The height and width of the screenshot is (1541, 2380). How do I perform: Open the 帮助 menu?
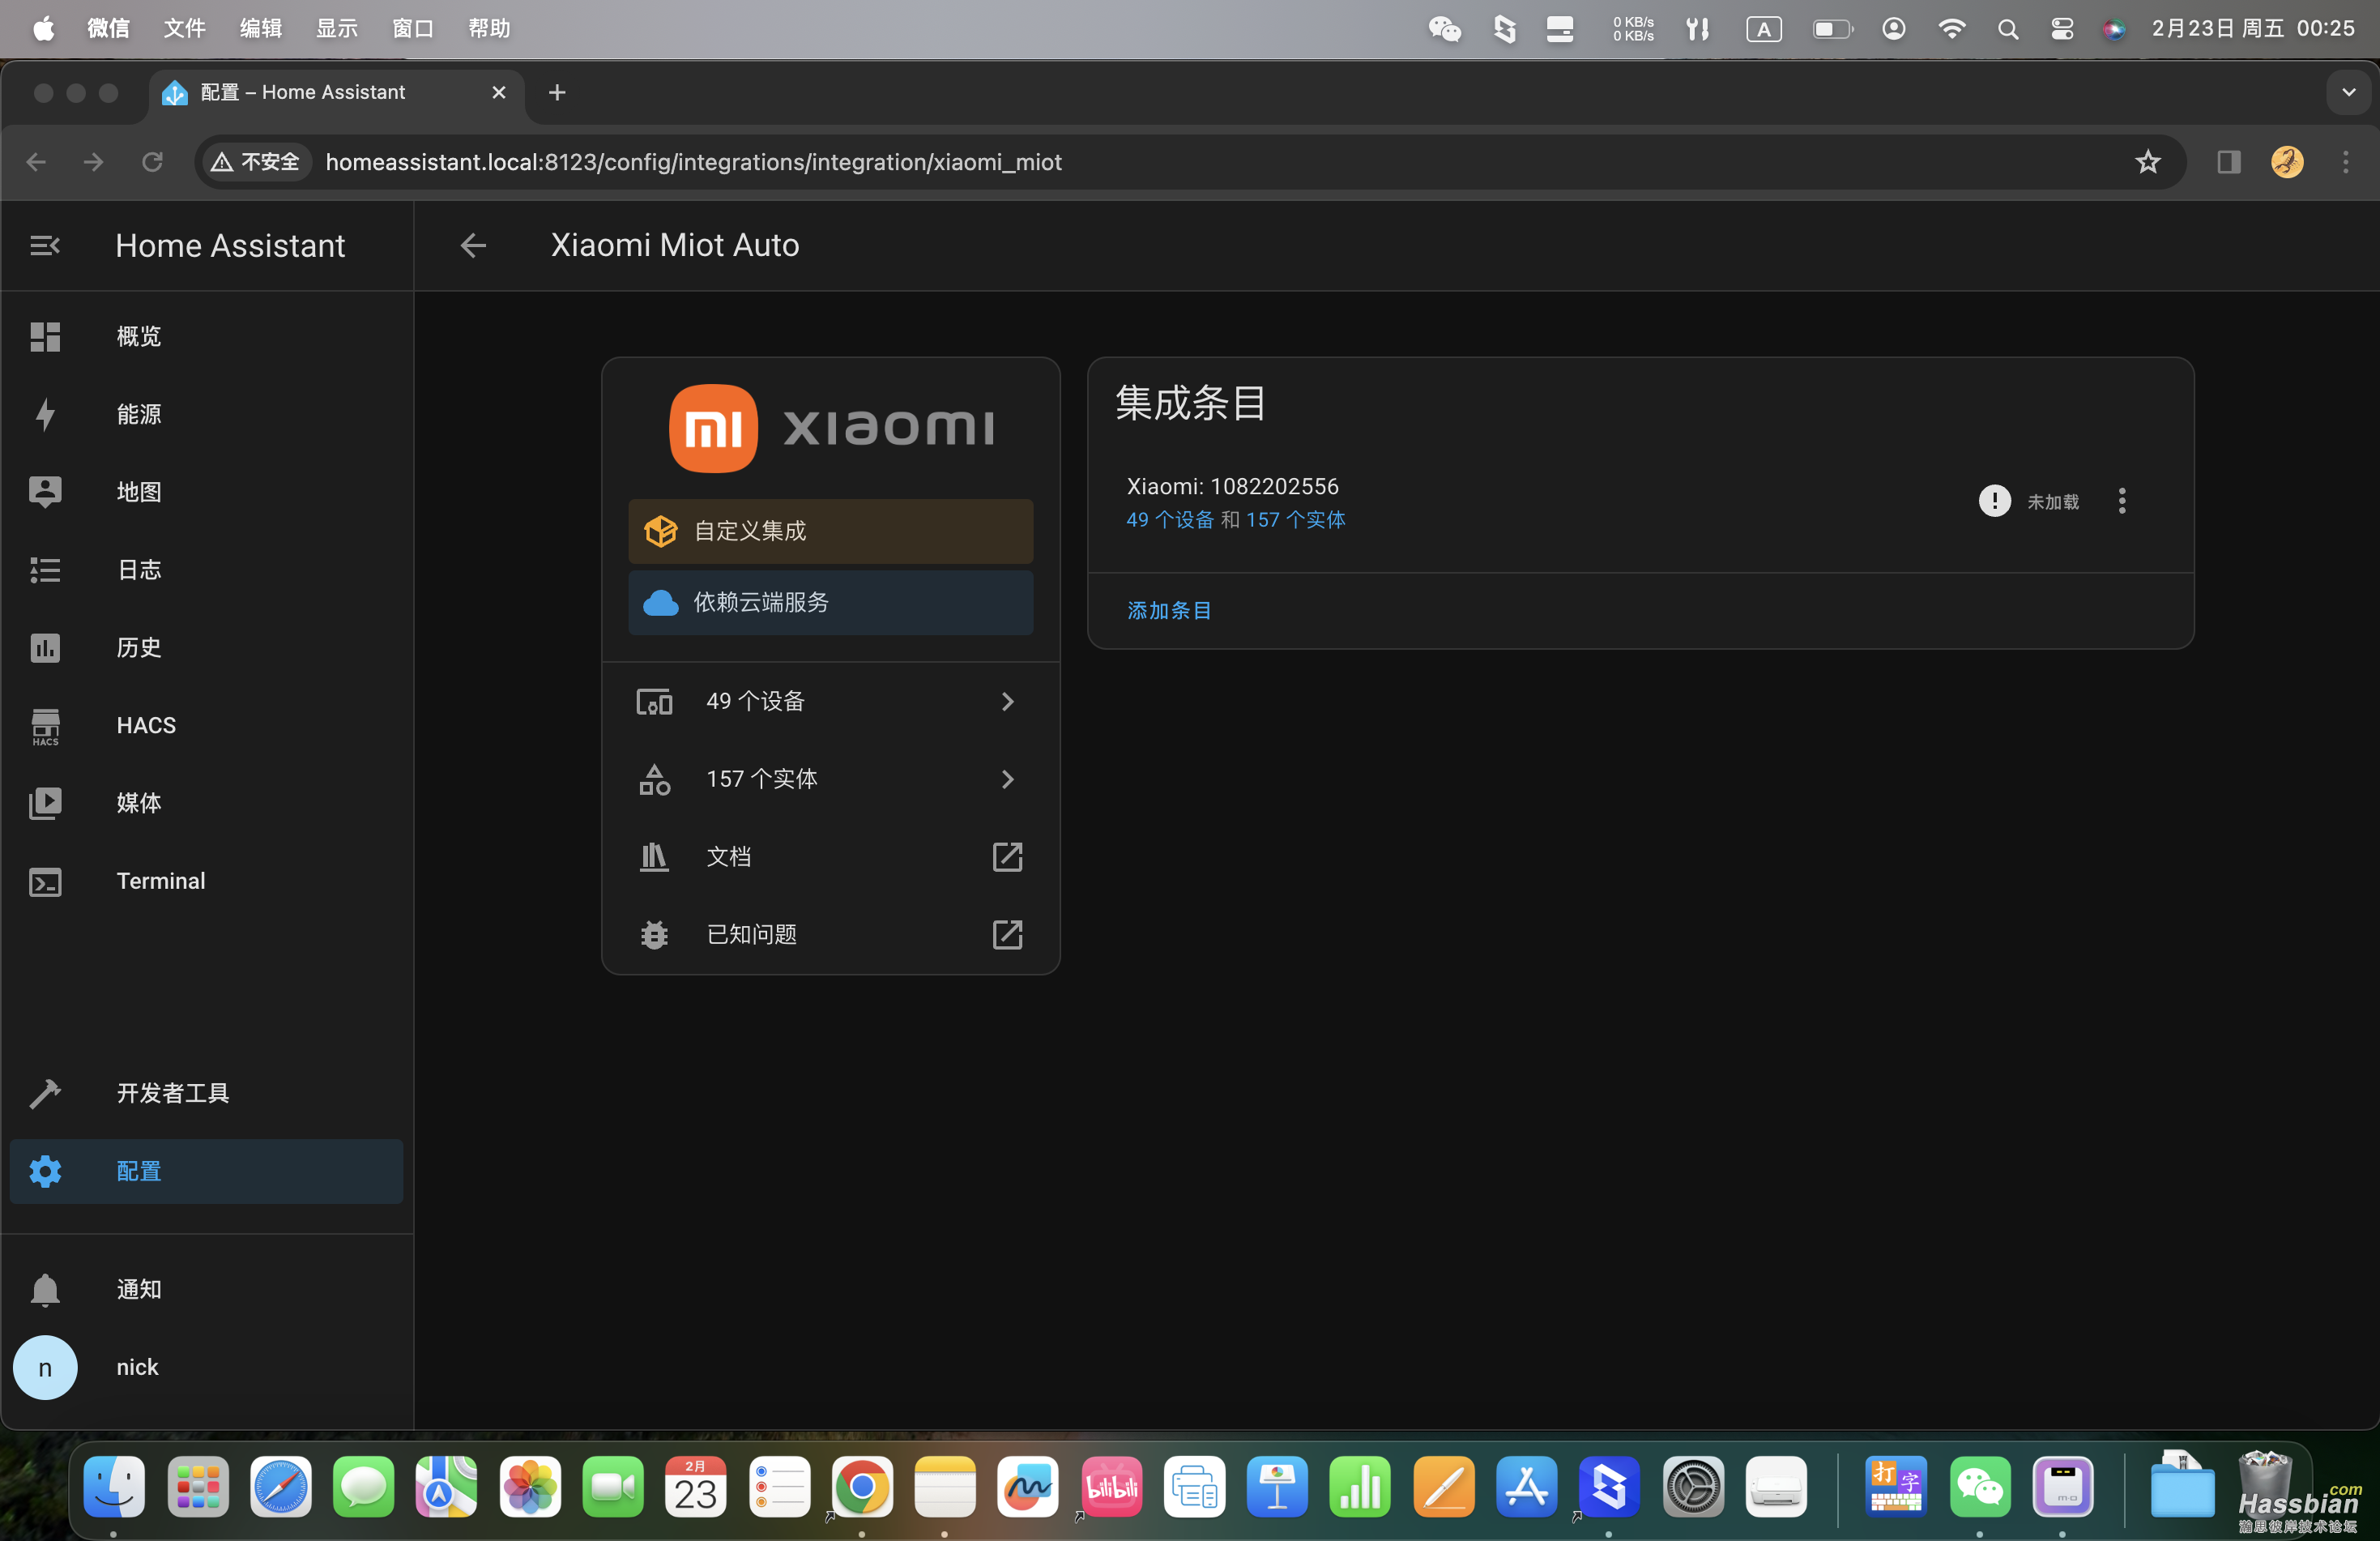coord(489,28)
